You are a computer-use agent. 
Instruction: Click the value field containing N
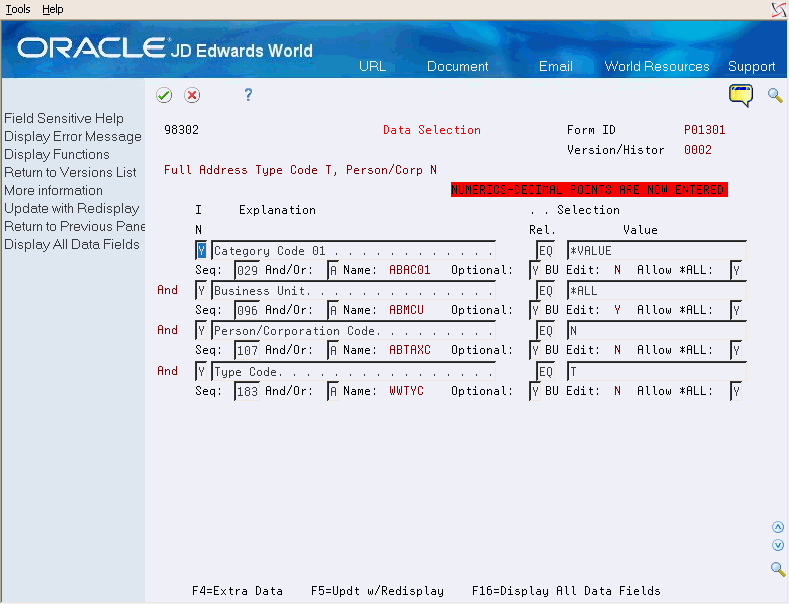pos(657,331)
